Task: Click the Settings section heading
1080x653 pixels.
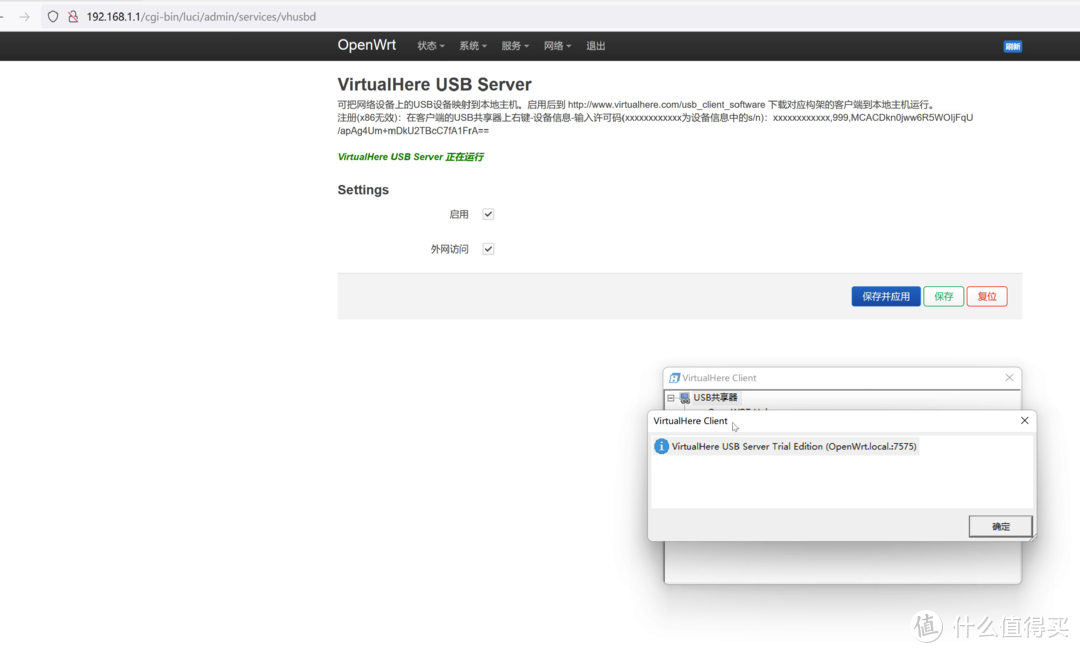Action: pos(363,190)
